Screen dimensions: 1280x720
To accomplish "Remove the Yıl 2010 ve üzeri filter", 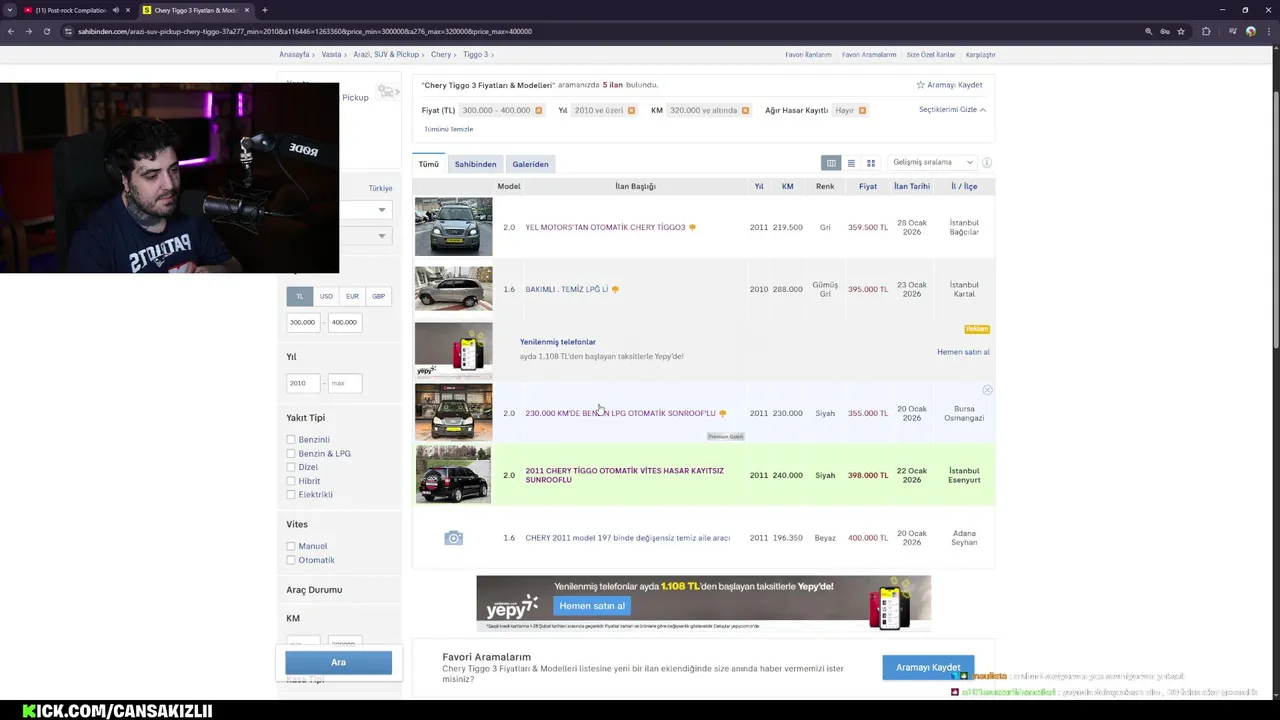I will pyautogui.click(x=631, y=110).
